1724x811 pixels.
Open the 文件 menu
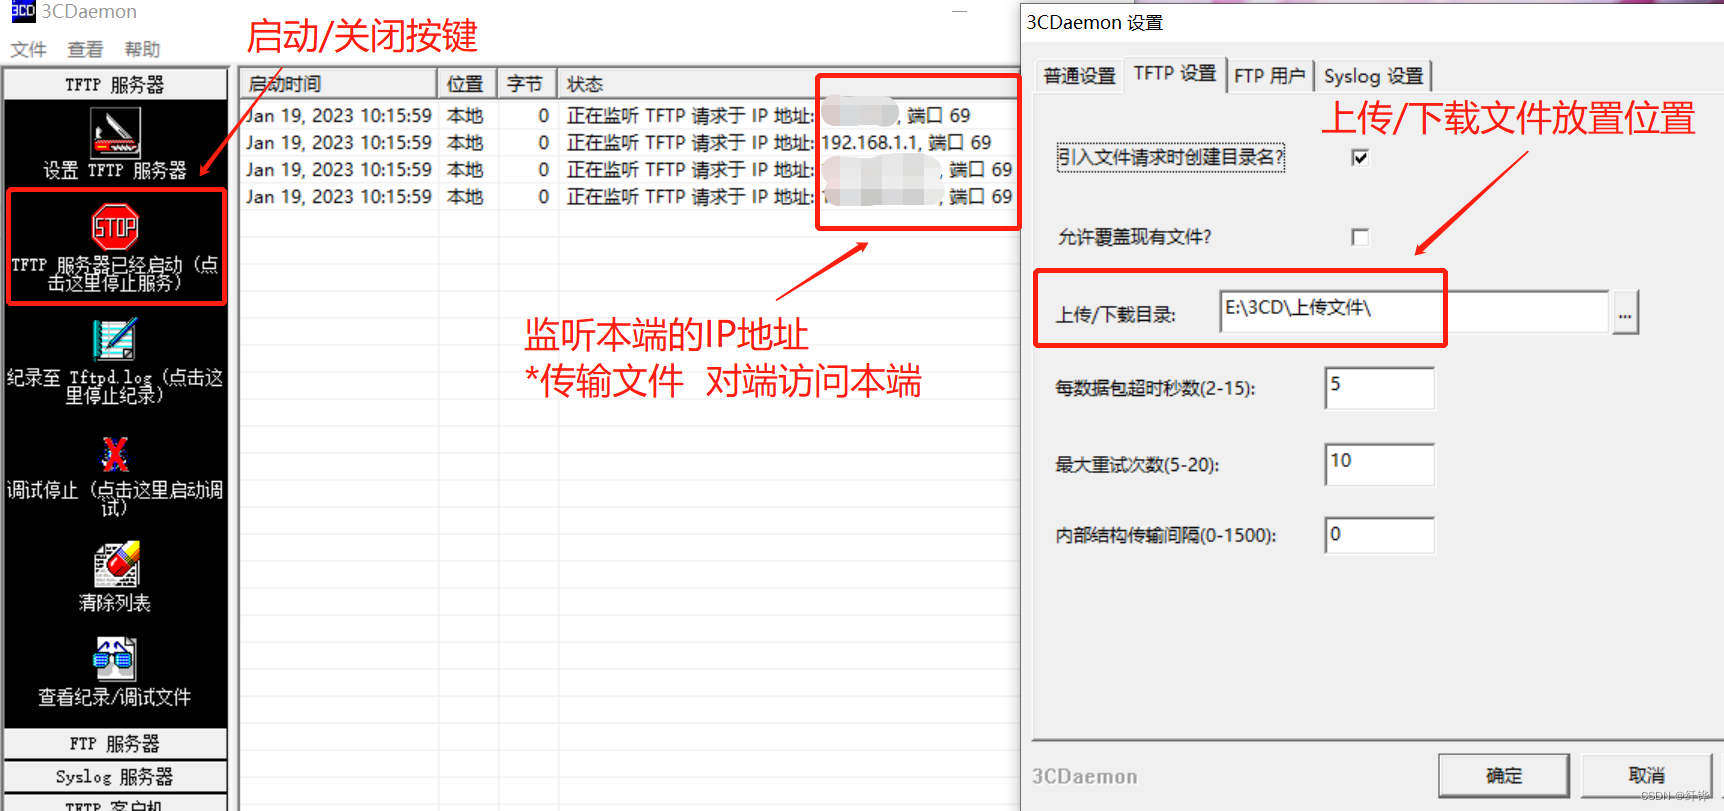coord(28,49)
